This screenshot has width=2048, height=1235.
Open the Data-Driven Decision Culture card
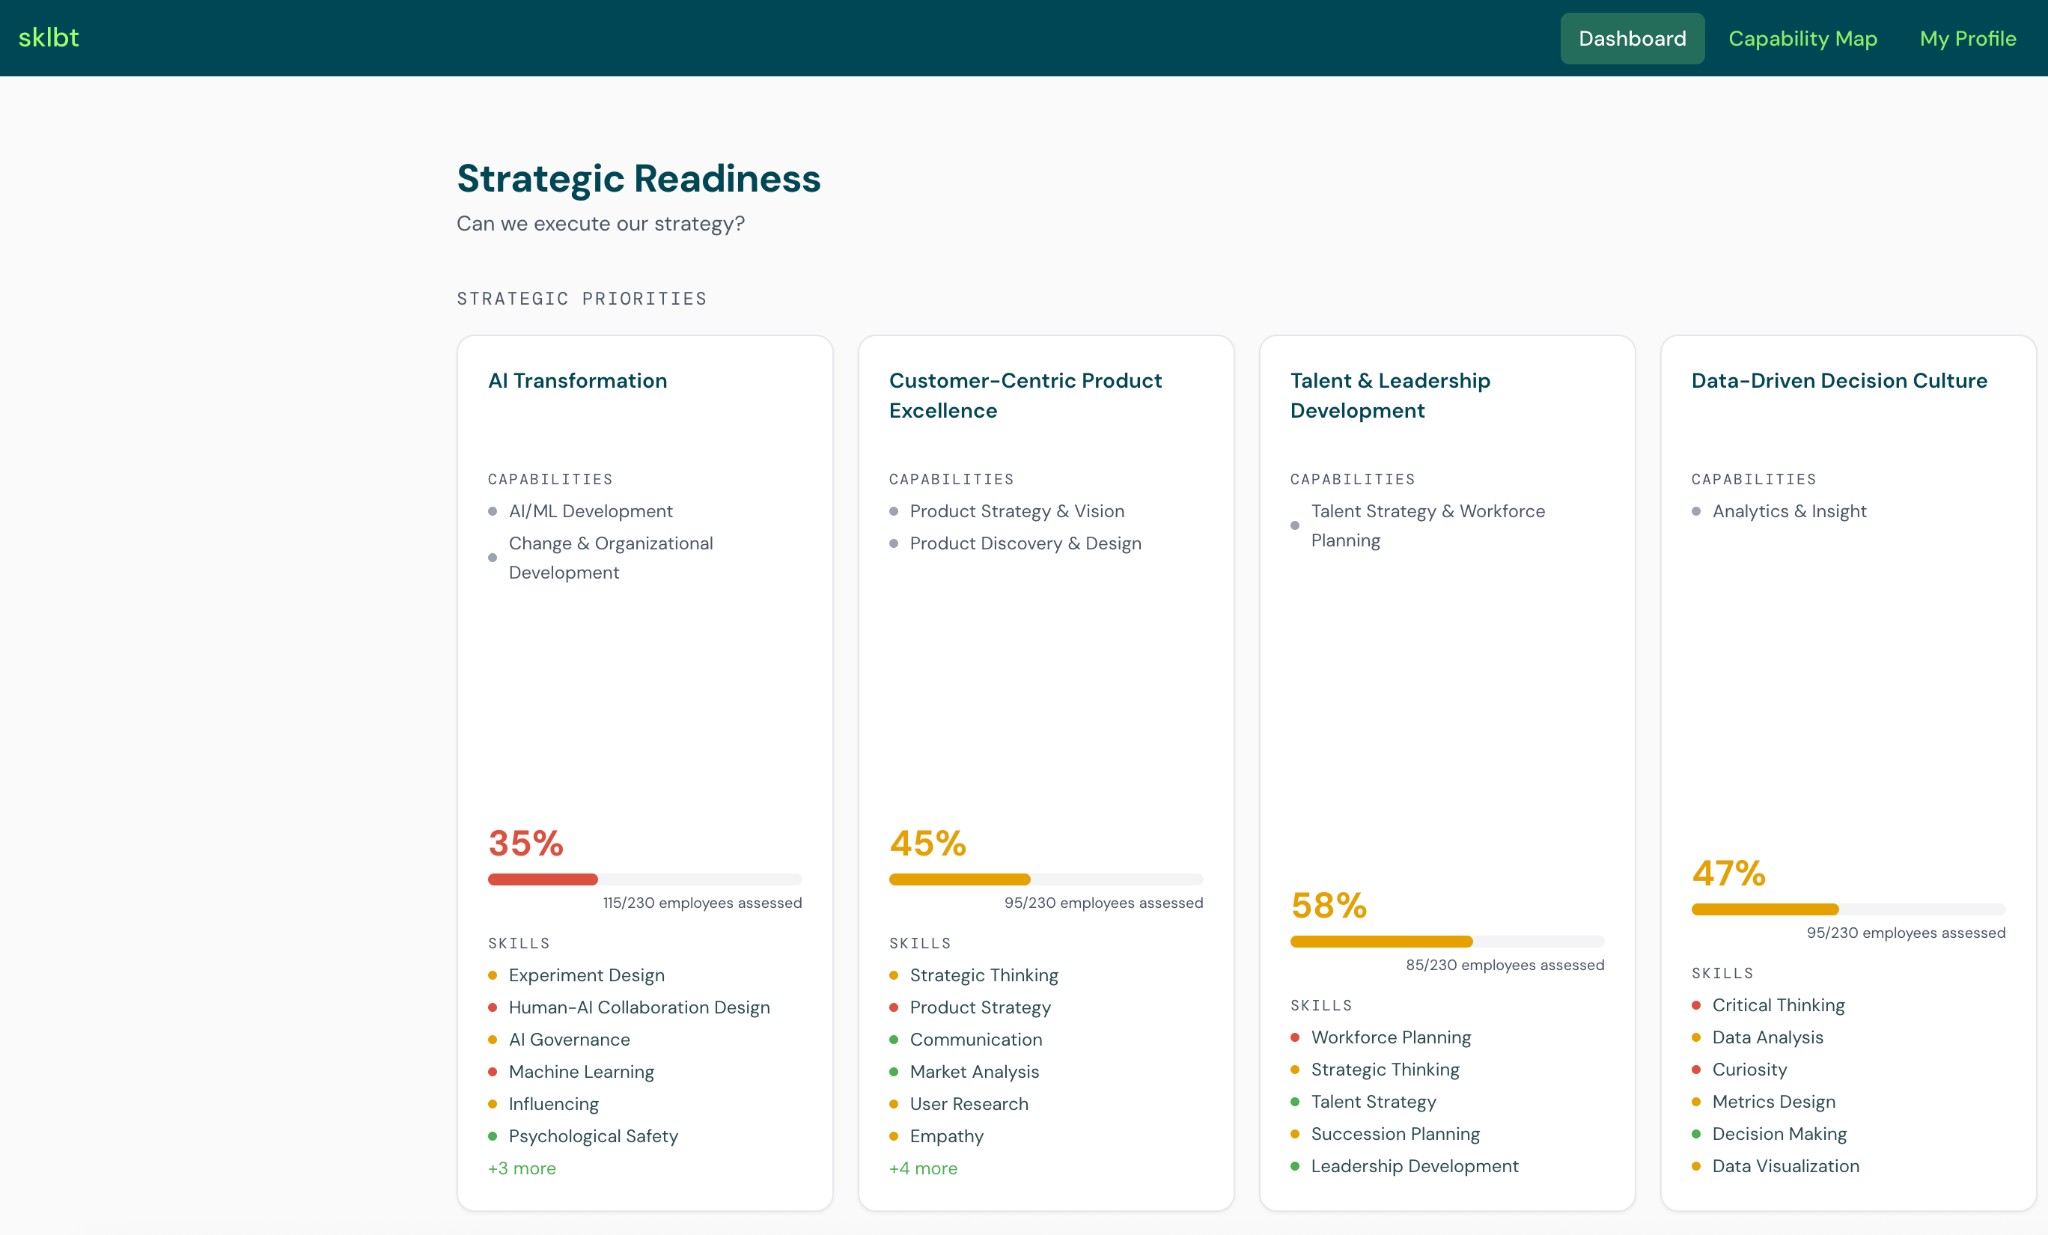click(1838, 381)
